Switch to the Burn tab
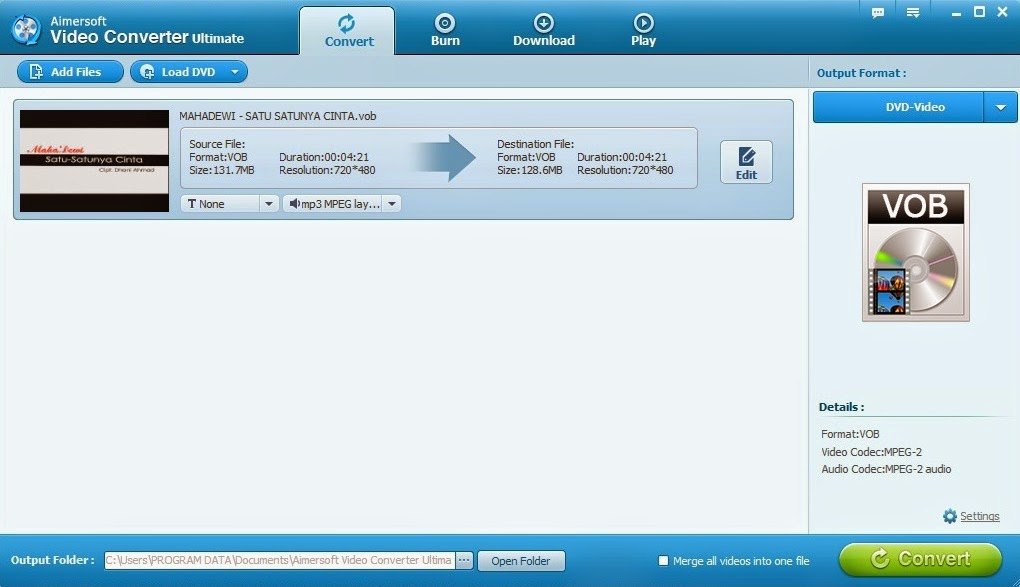This screenshot has height=587, width=1020. 445,31
